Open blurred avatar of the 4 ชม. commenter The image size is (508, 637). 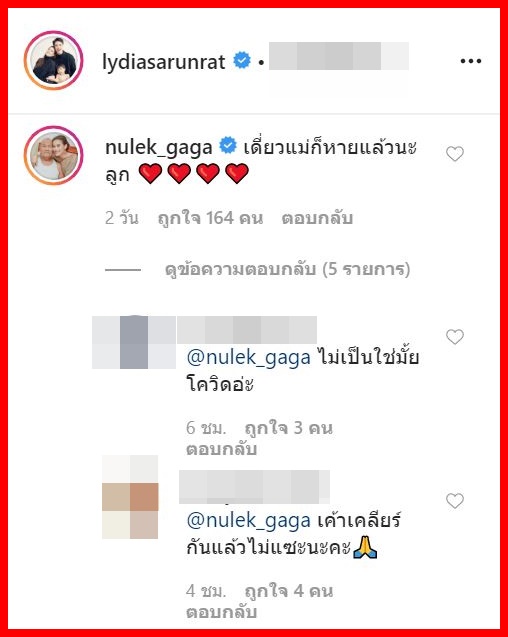130,497
